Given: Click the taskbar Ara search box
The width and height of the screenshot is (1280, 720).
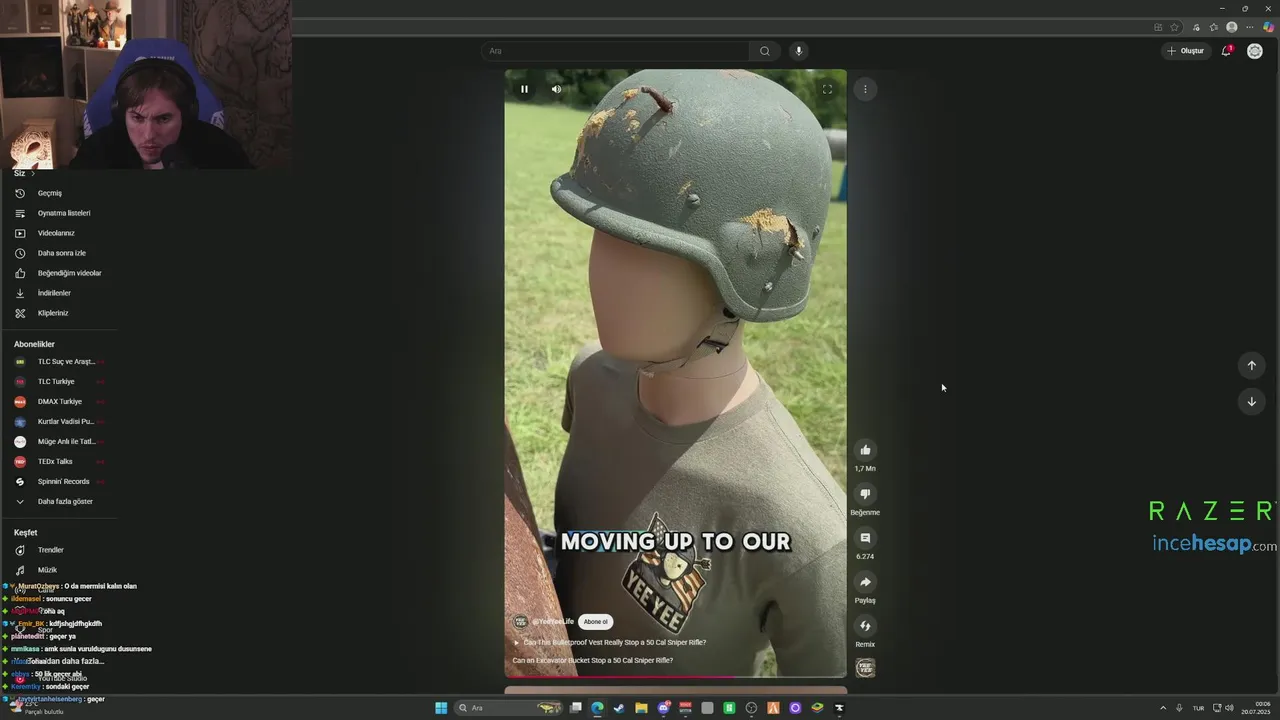Looking at the screenshot, I should click(x=509, y=708).
